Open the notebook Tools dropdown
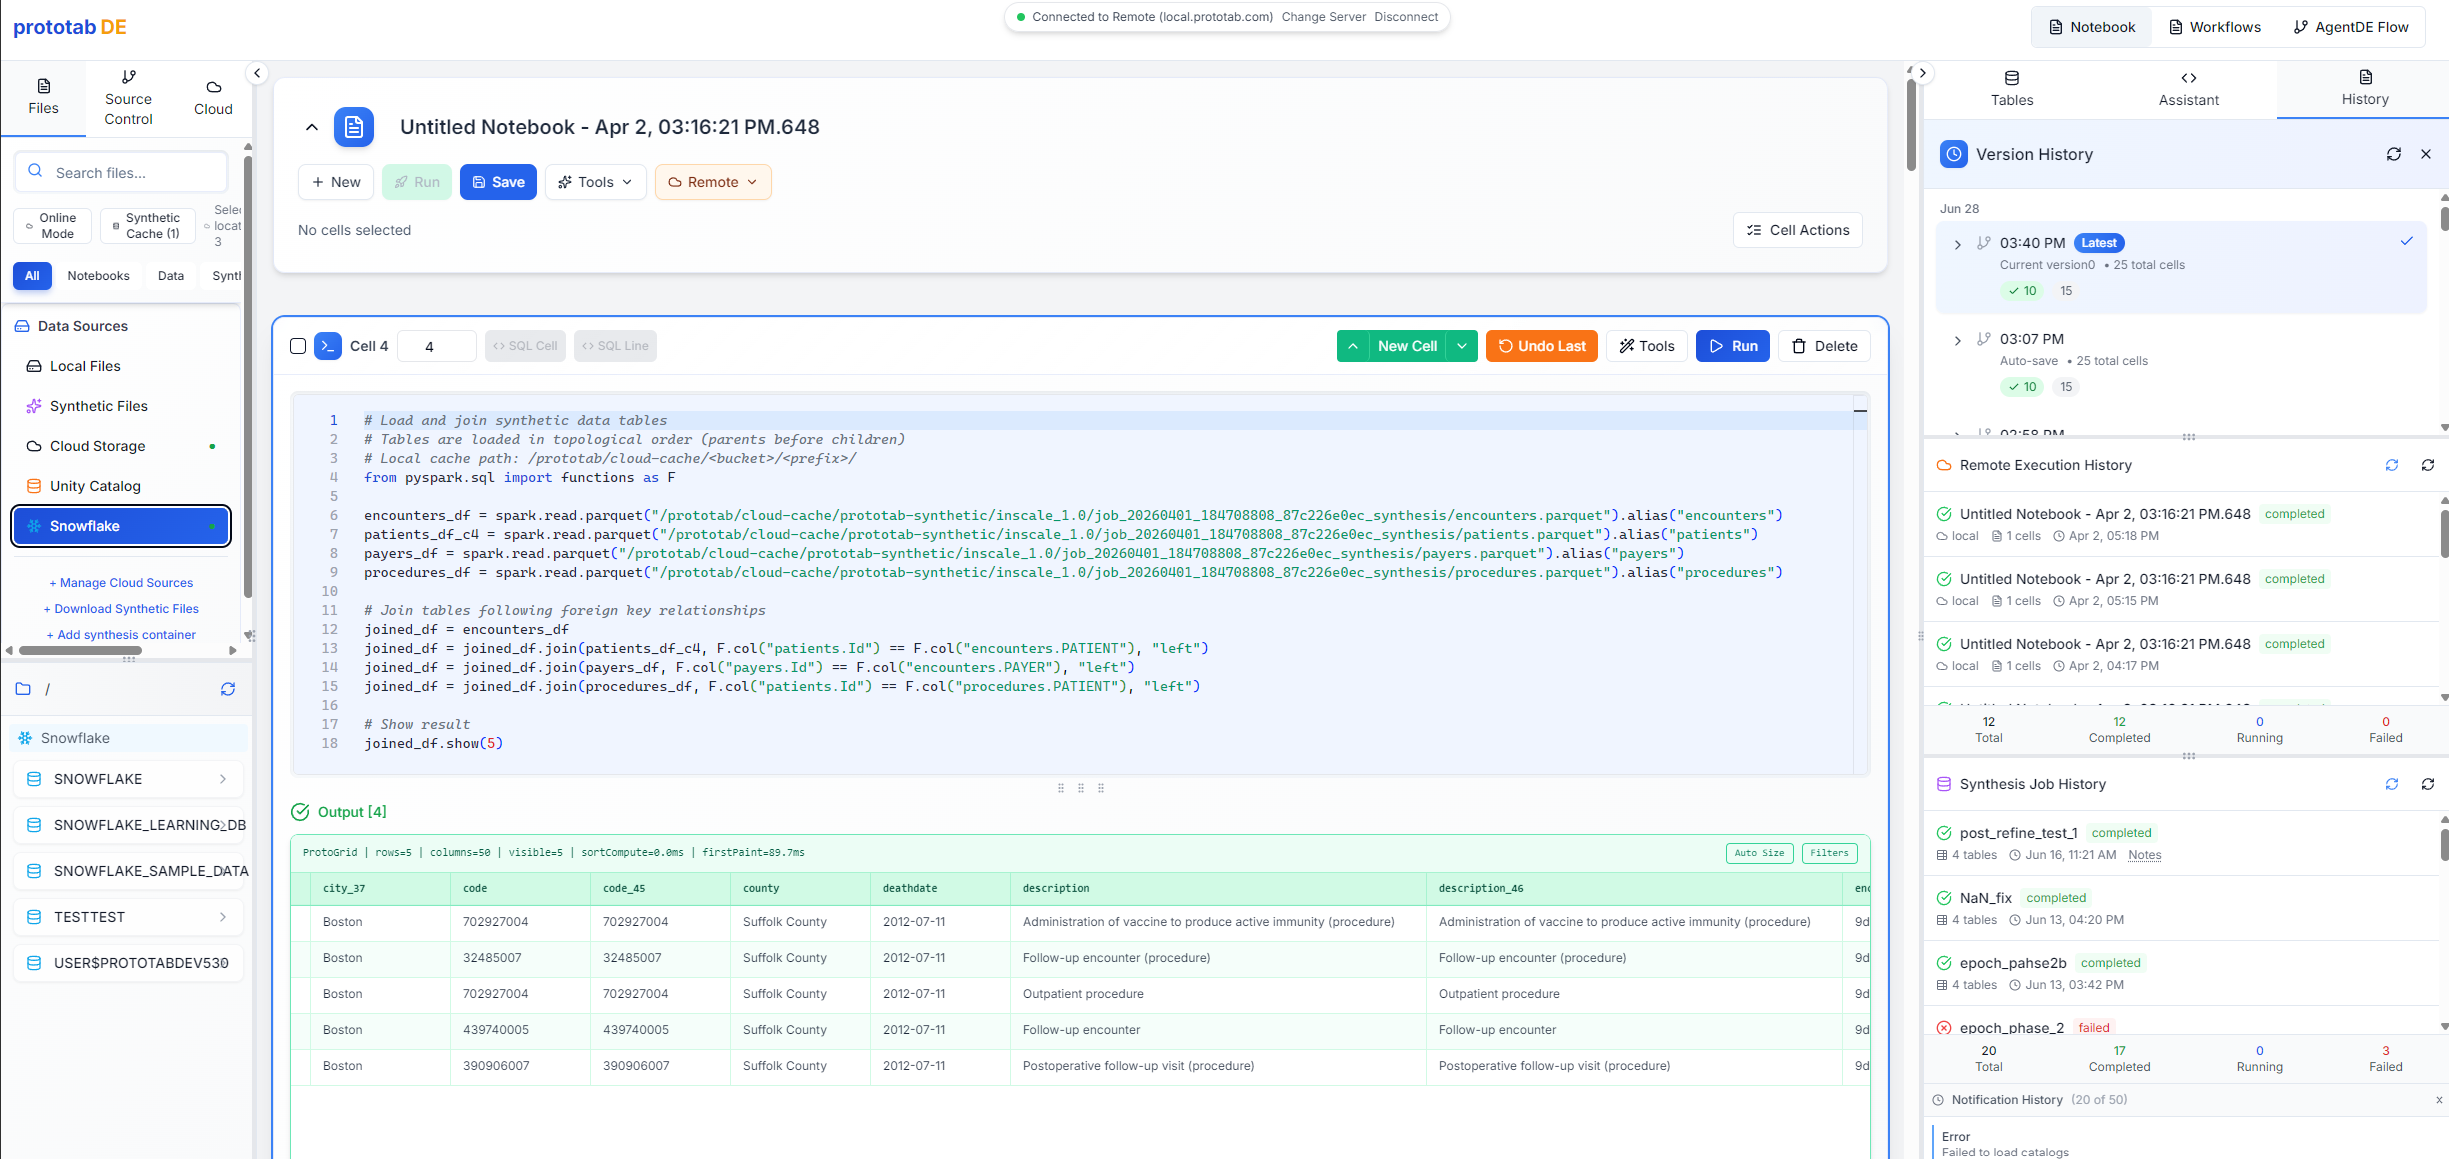 [x=596, y=182]
